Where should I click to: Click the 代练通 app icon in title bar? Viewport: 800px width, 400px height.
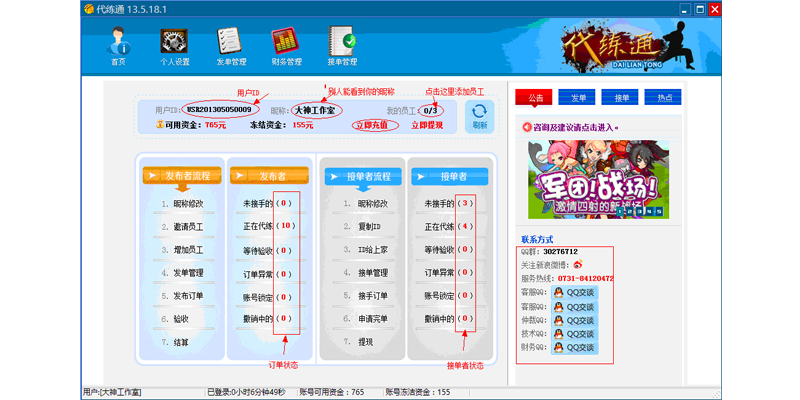point(89,9)
